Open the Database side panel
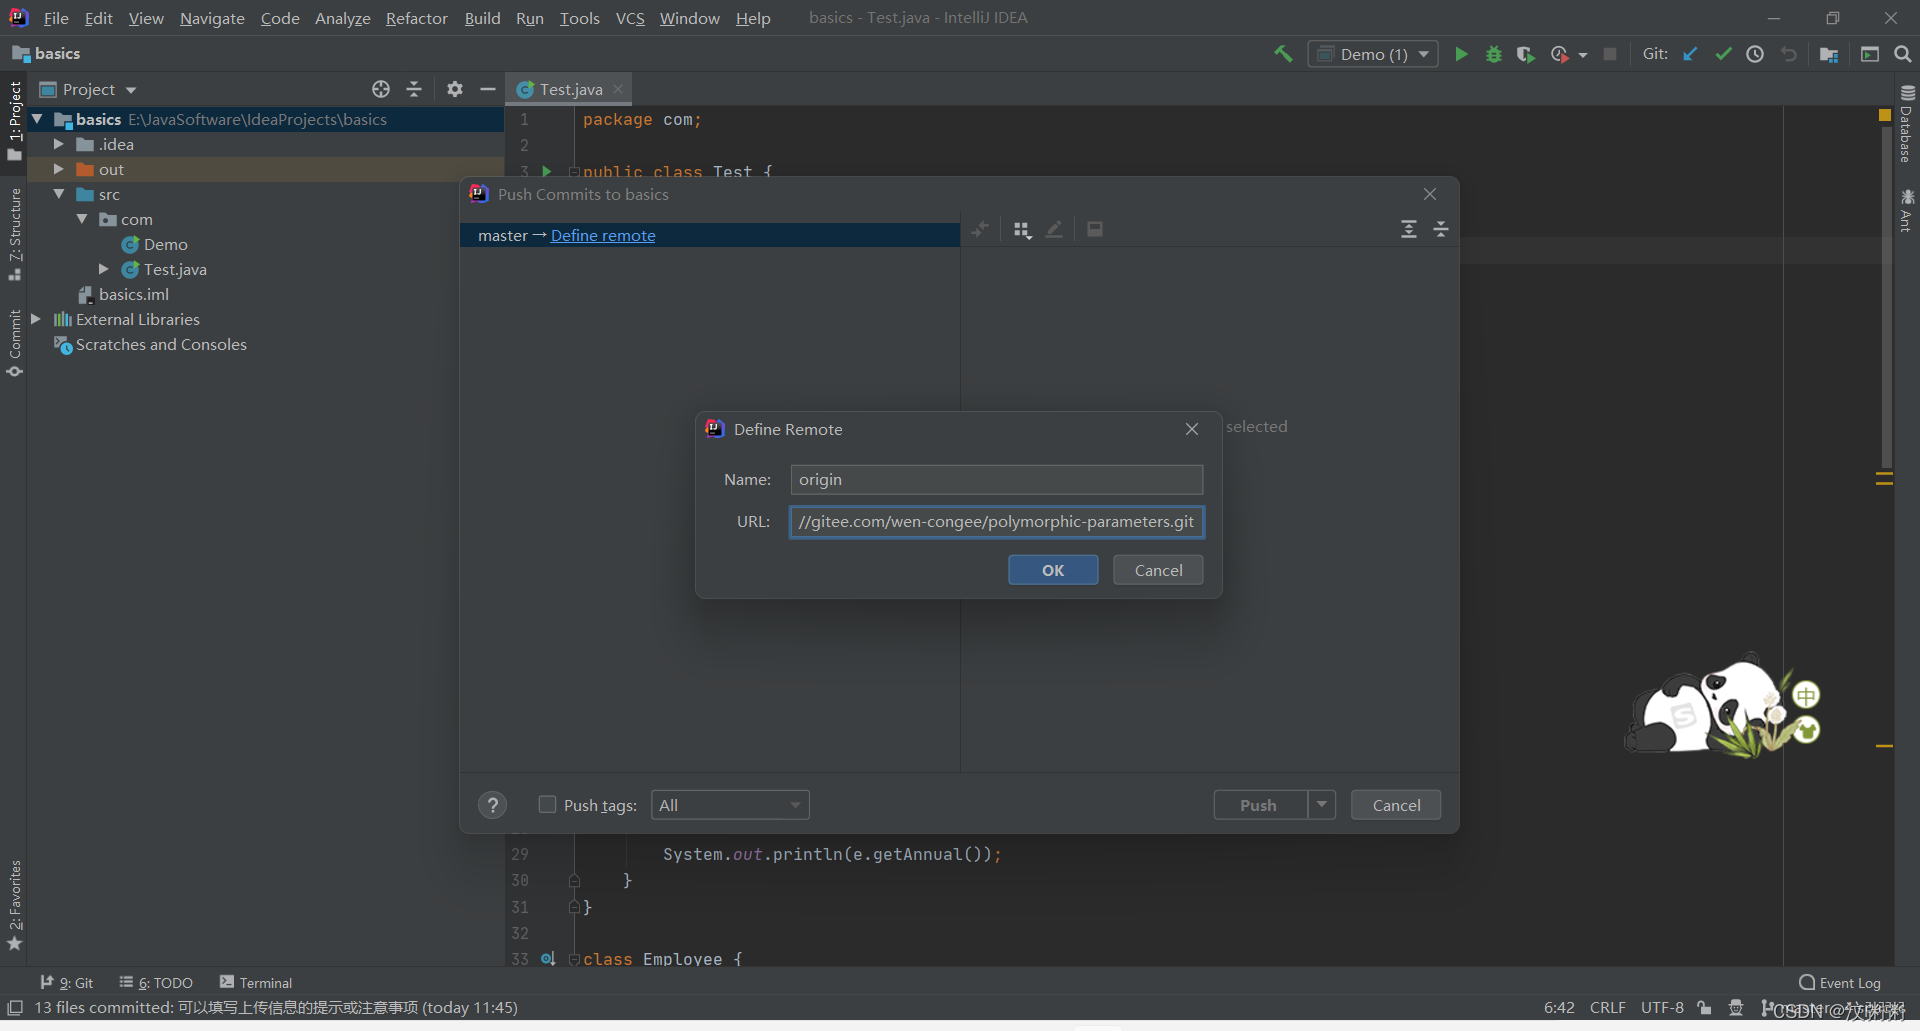The image size is (1920, 1031). pyautogui.click(x=1907, y=123)
